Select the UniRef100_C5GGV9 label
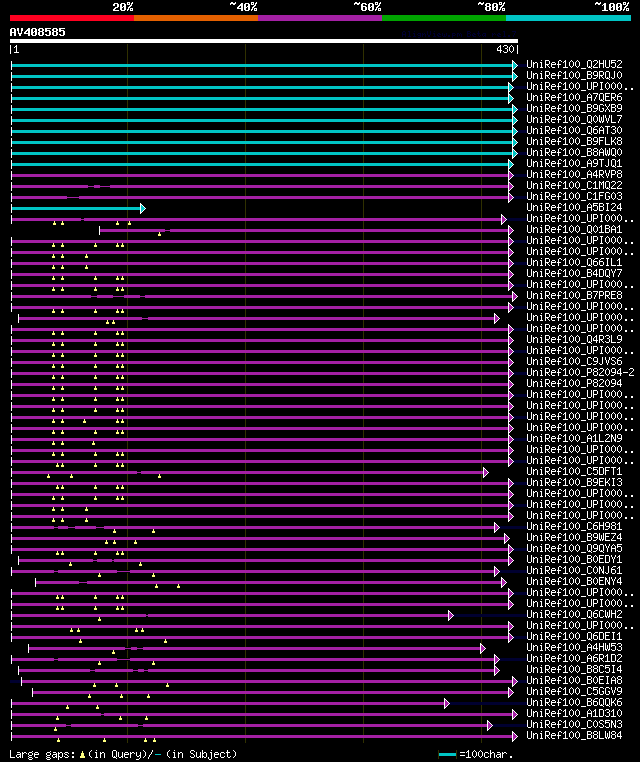 [x=574, y=692]
